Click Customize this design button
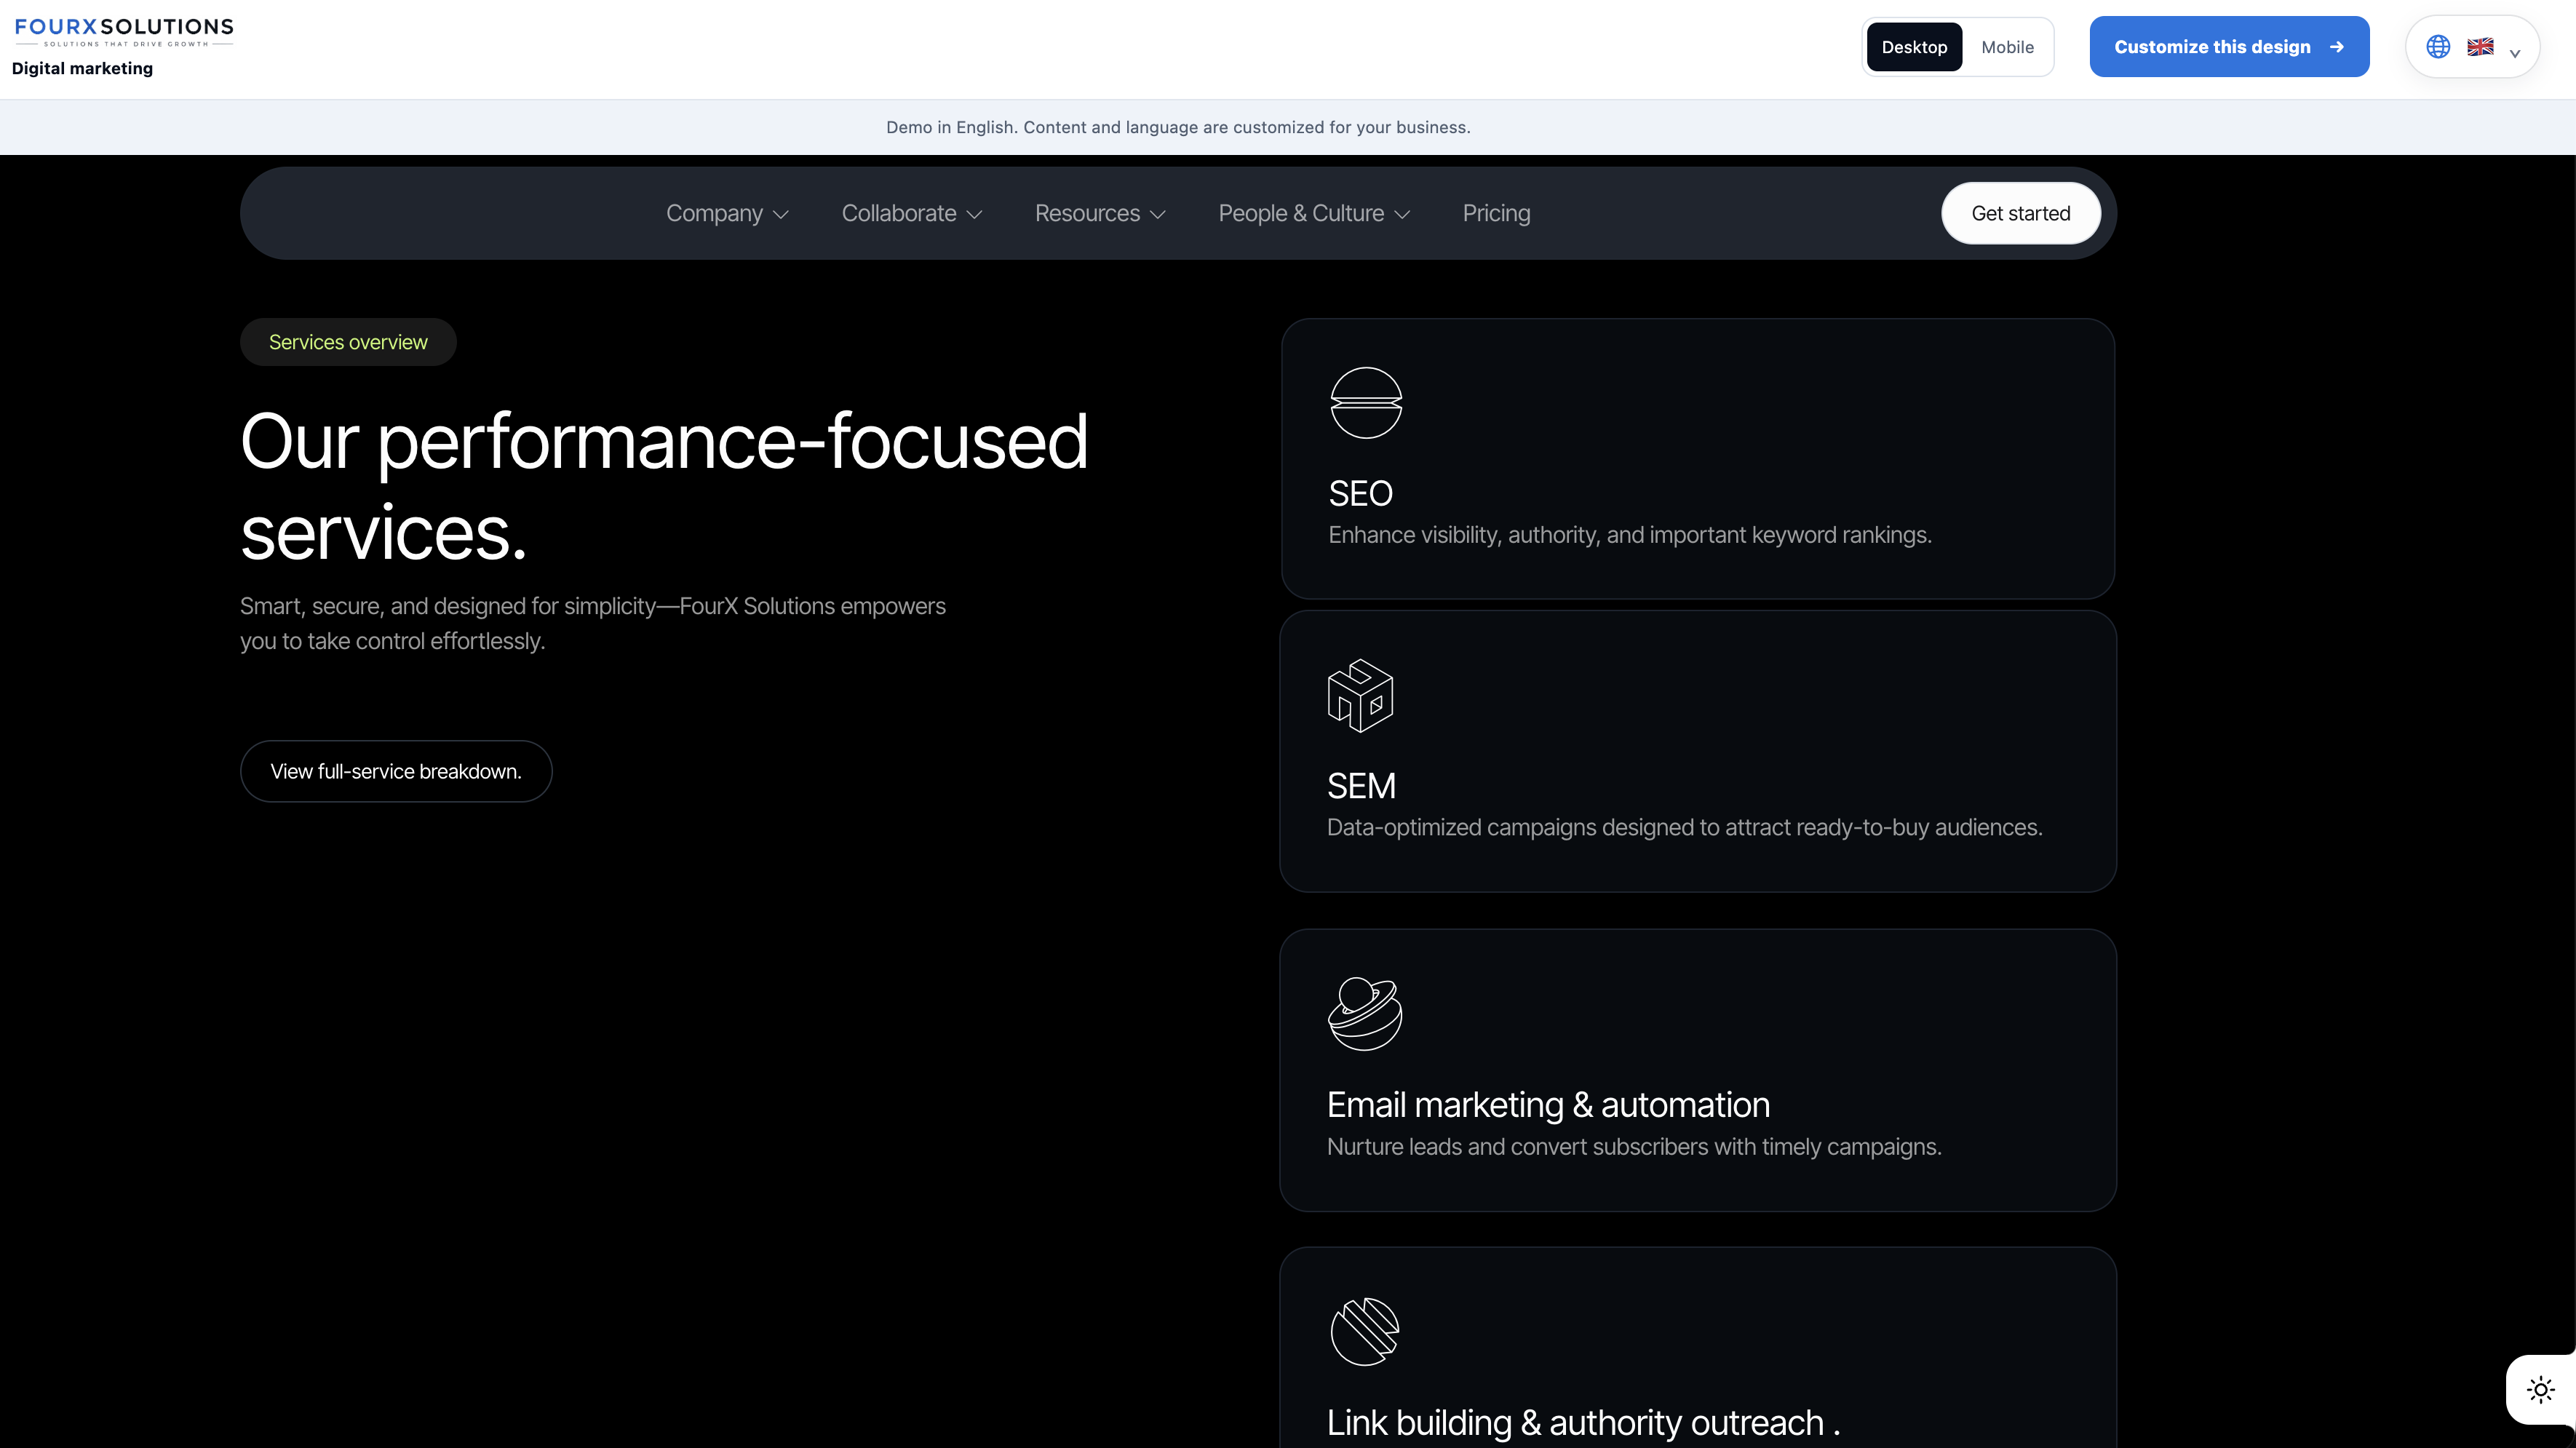This screenshot has width=2576, height=1448. coord(2229,47)
